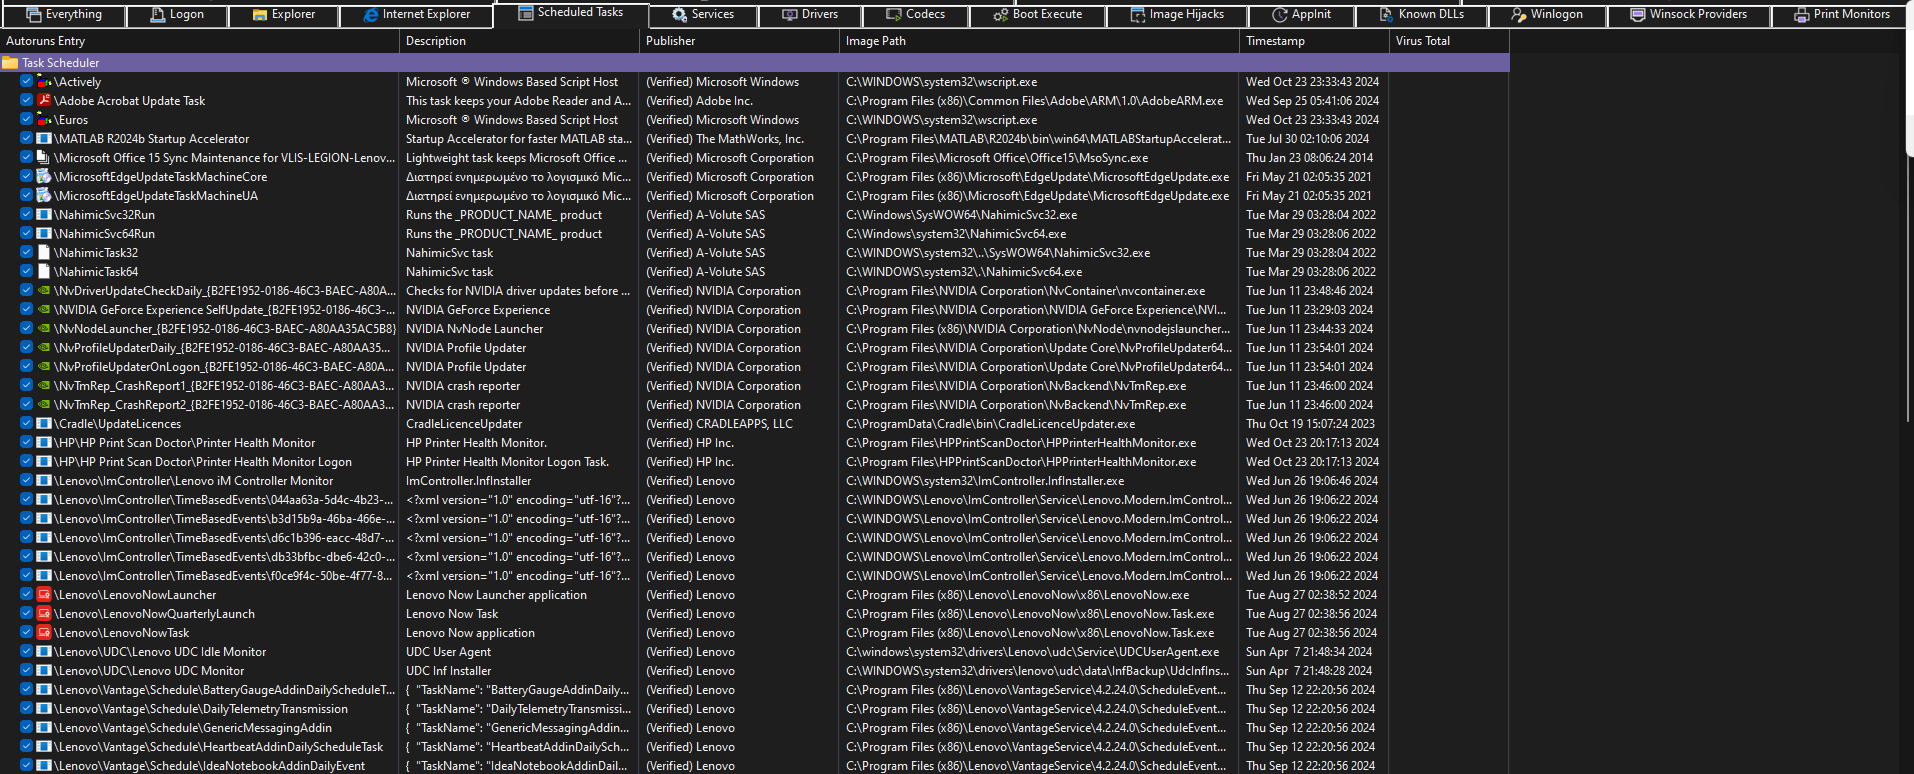Viewport: 1914px width, 774px height.
Task: Select the 'UDC Inf Installer' description cell
Action: [x=448, y=671]
